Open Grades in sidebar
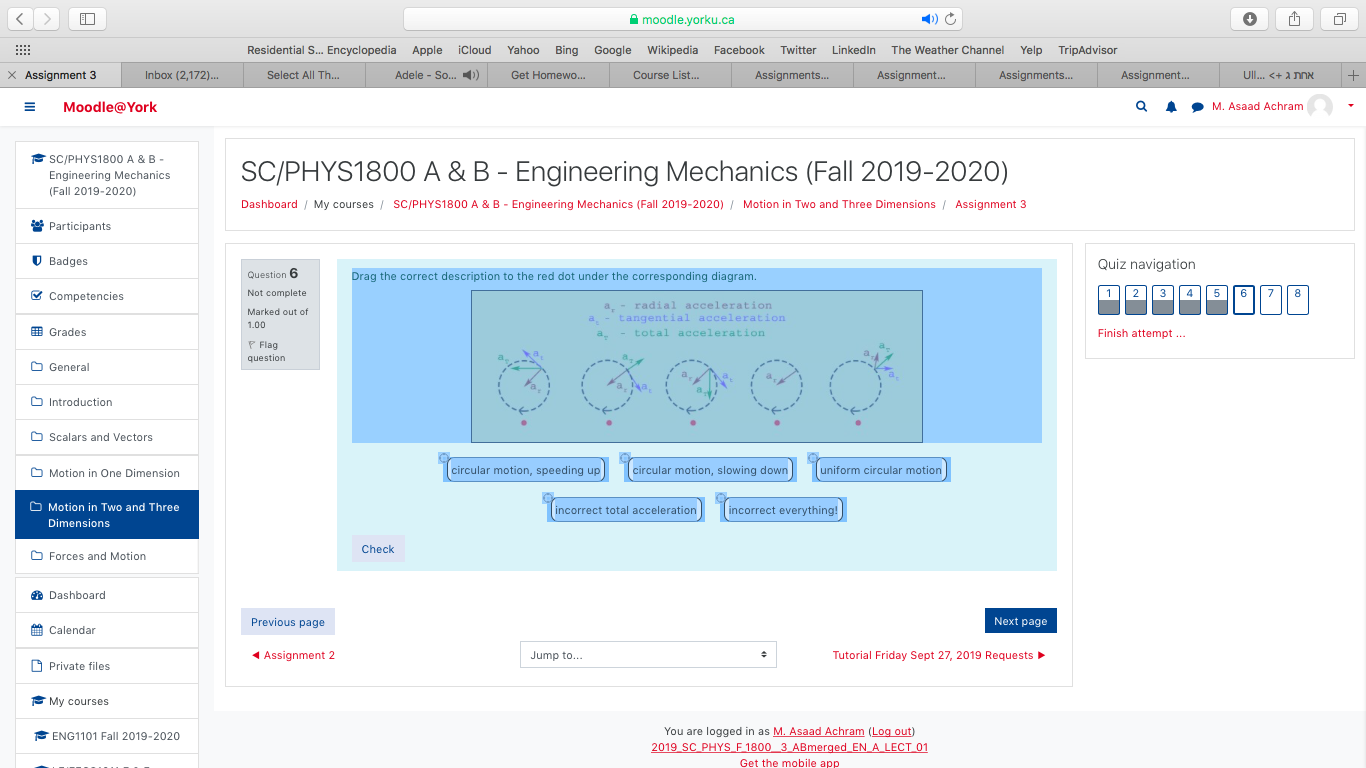 [107, 332]
